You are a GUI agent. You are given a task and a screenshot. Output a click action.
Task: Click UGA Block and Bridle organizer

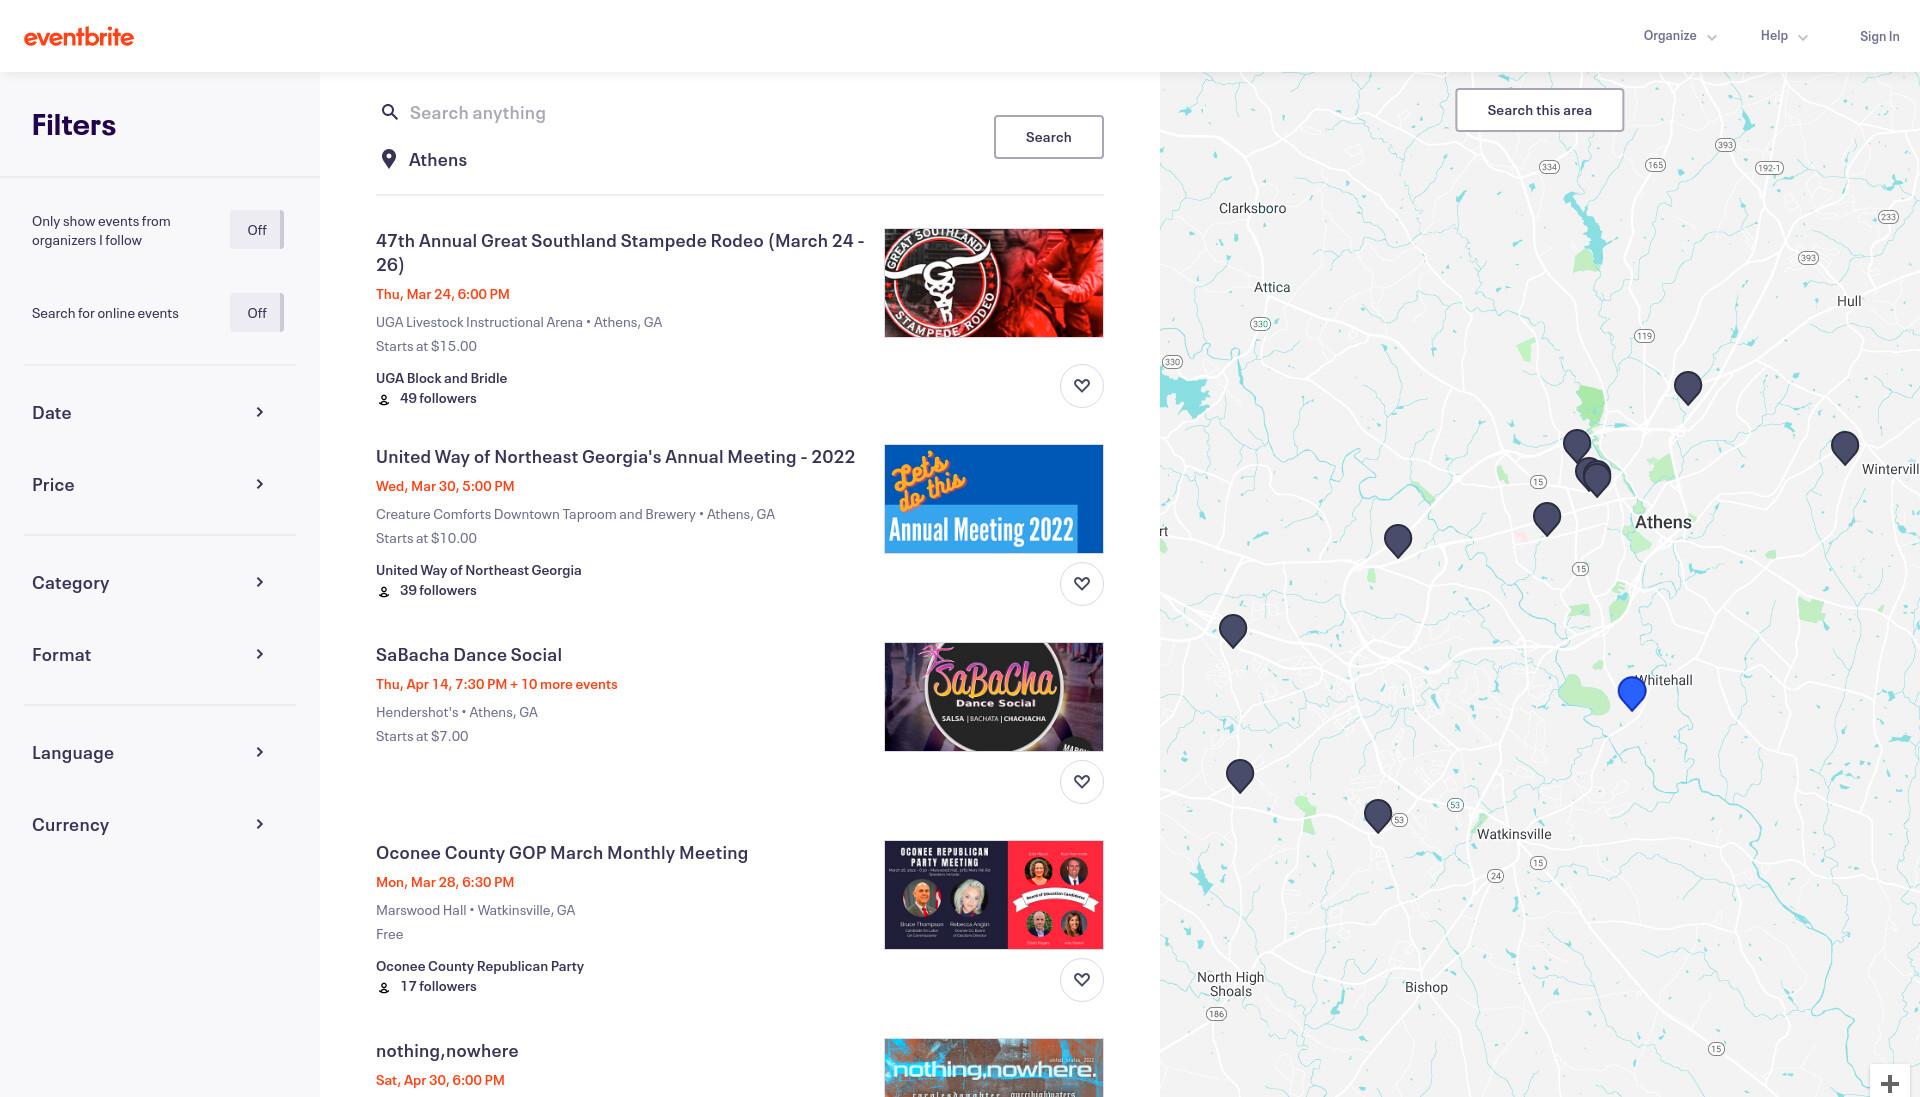point(441,378)
